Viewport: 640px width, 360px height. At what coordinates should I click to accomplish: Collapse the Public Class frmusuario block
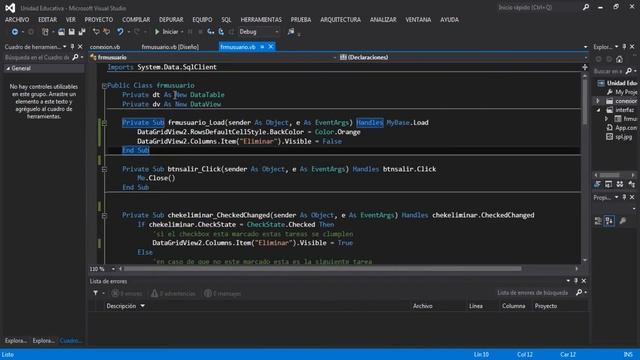point(104,86)
